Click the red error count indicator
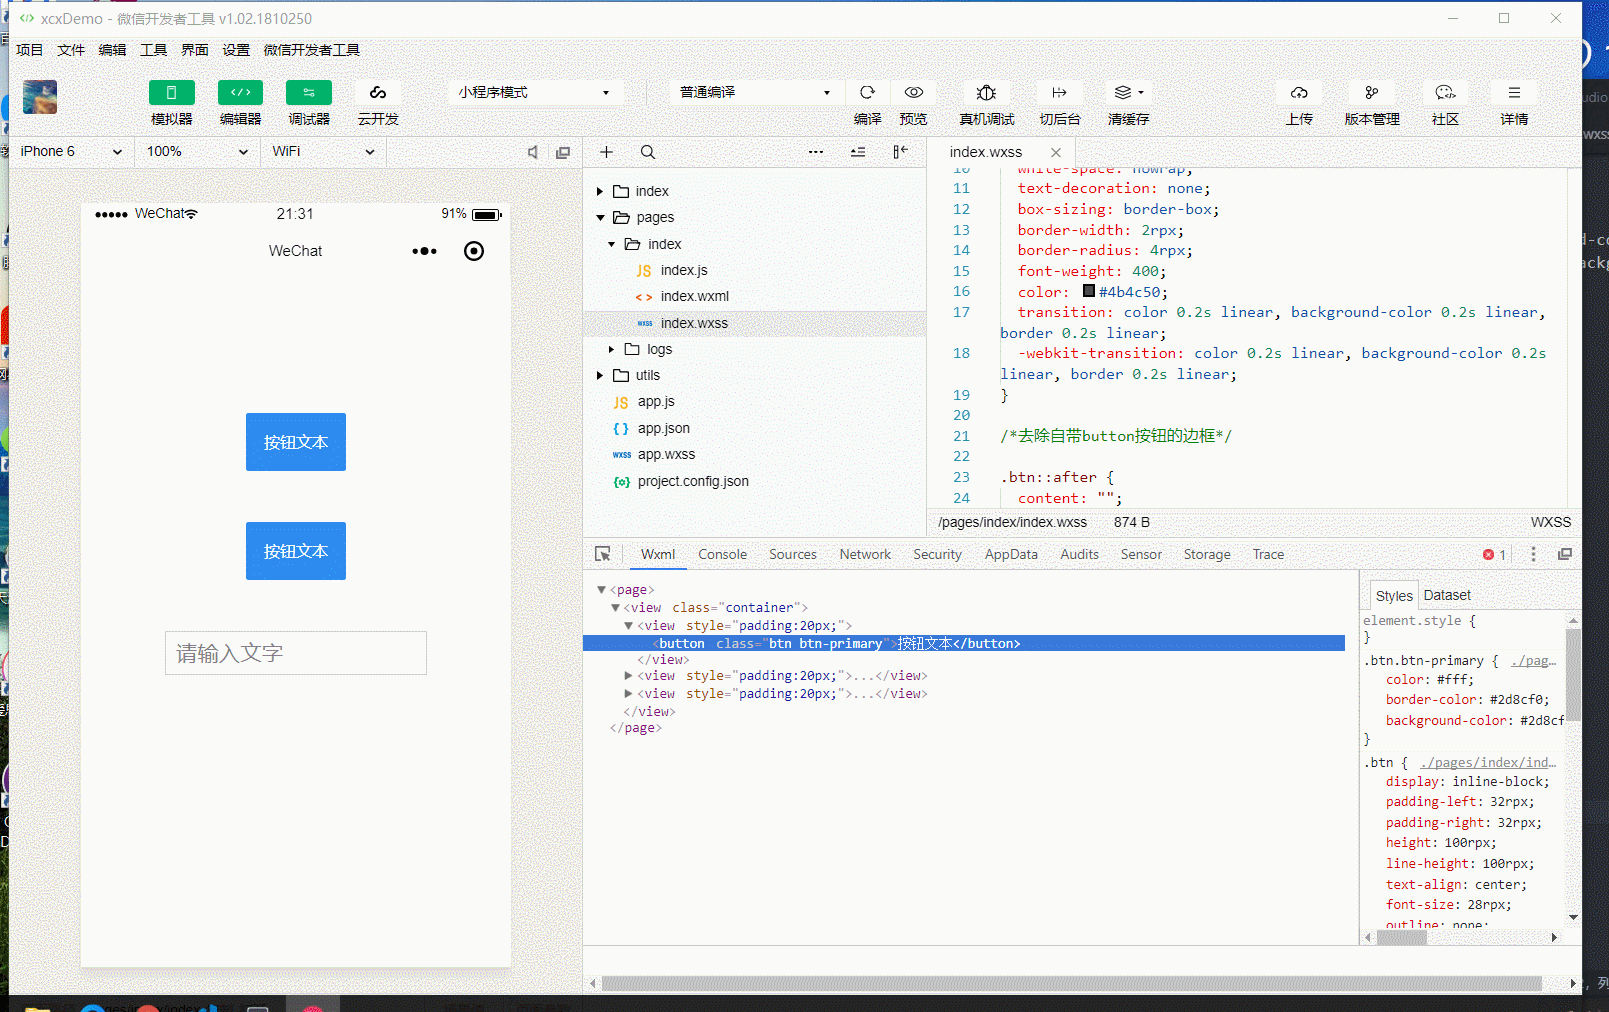The image size is (1609, 1012). point(1494,554)
